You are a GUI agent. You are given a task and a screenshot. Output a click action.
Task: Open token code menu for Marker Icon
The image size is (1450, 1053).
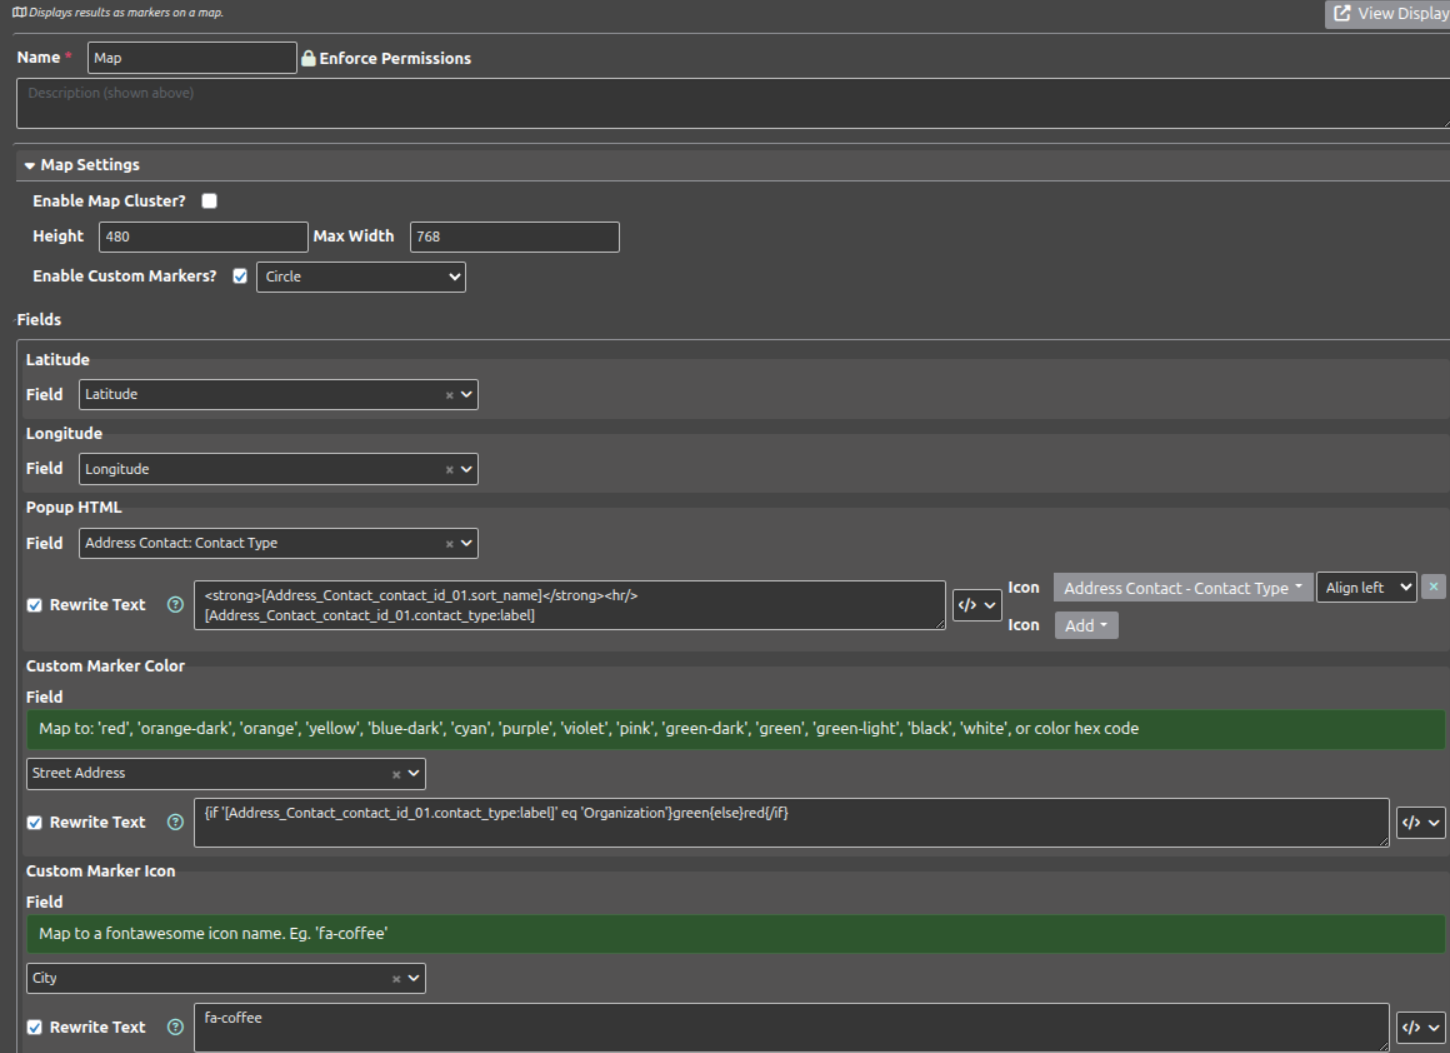click(1421, 1028)
